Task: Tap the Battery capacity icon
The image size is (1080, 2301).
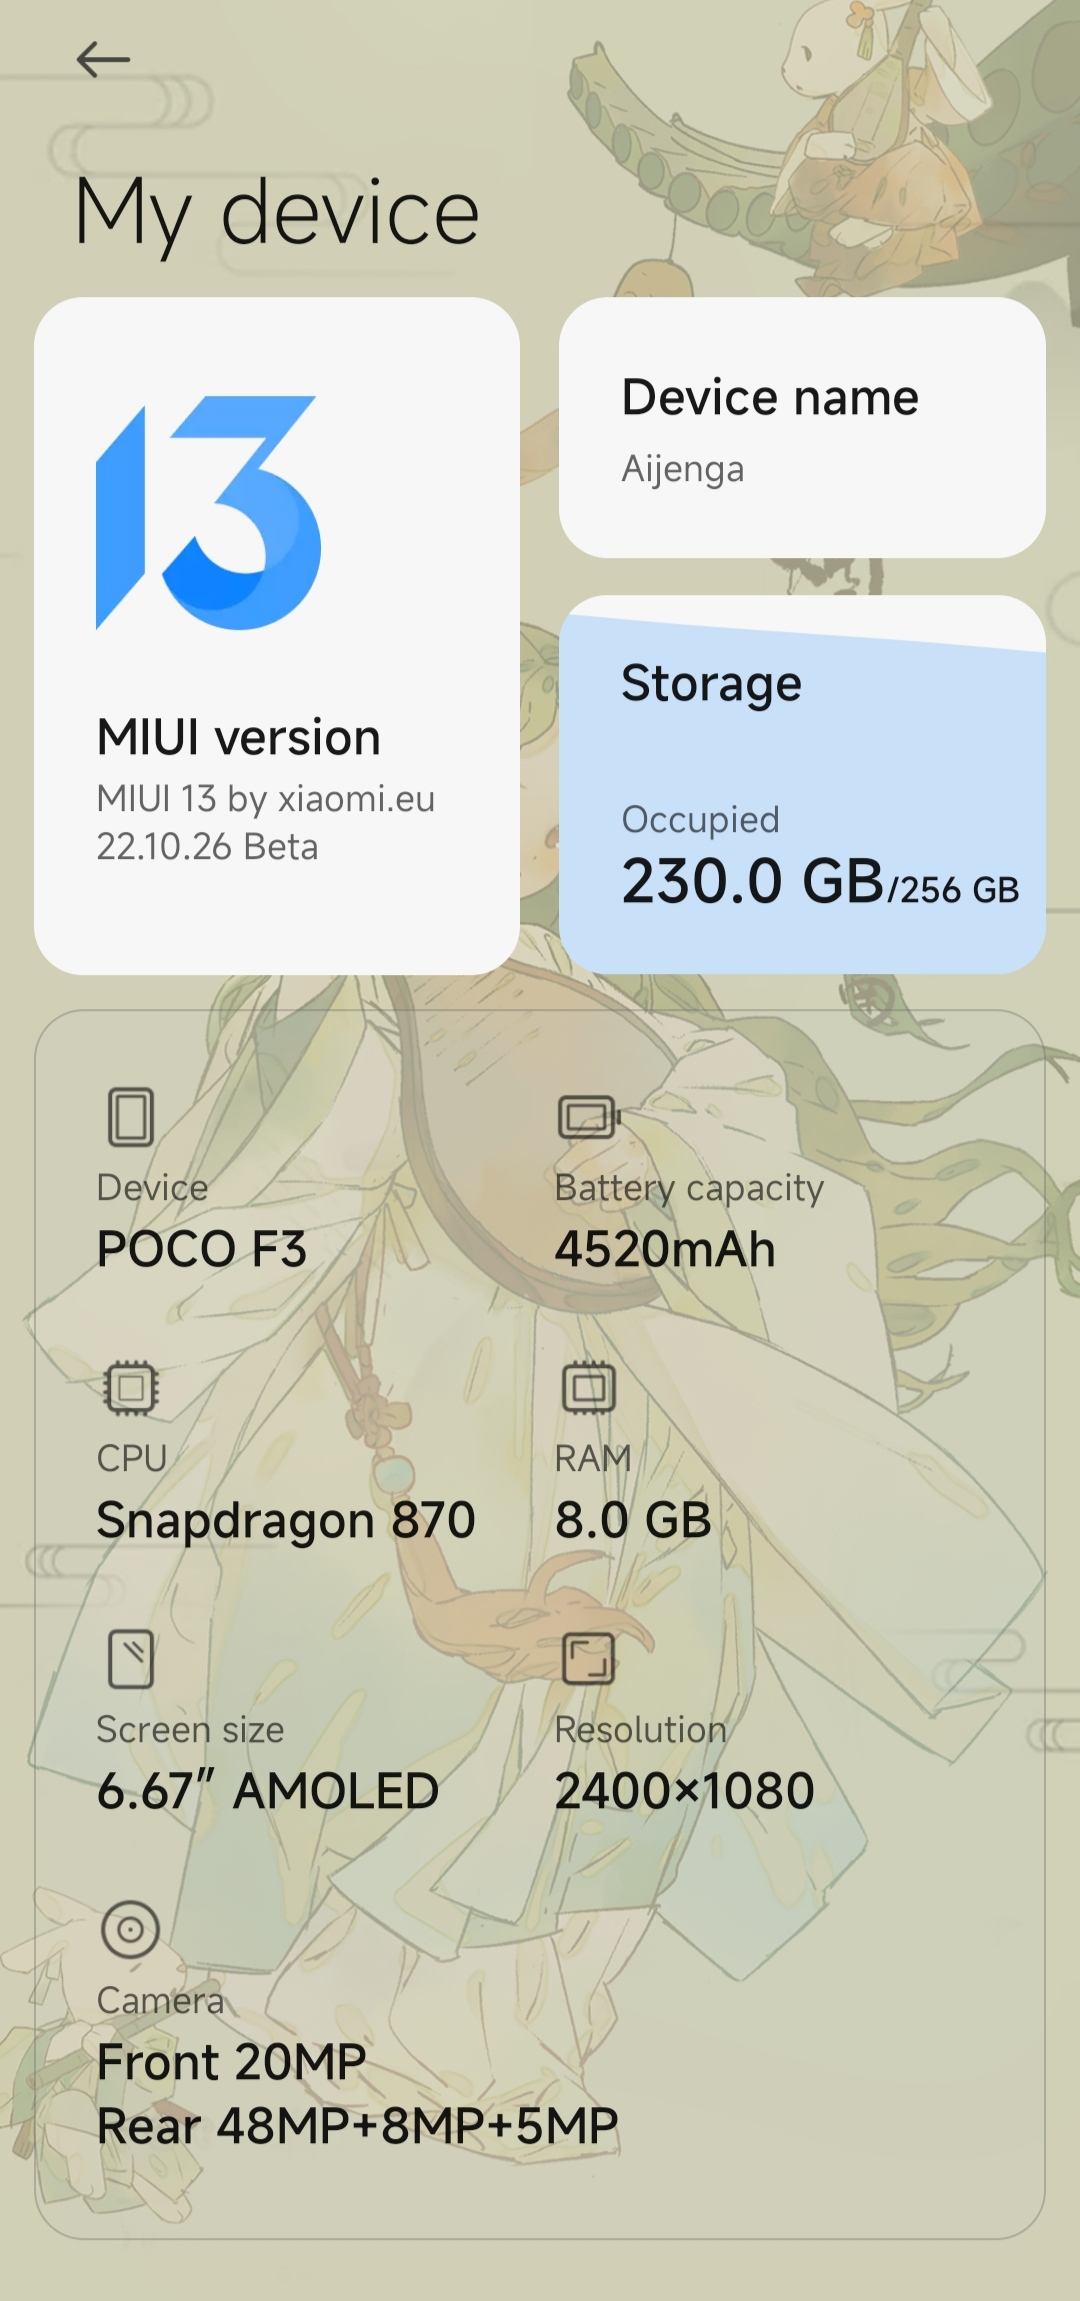Action: (x=589, y=1116)
